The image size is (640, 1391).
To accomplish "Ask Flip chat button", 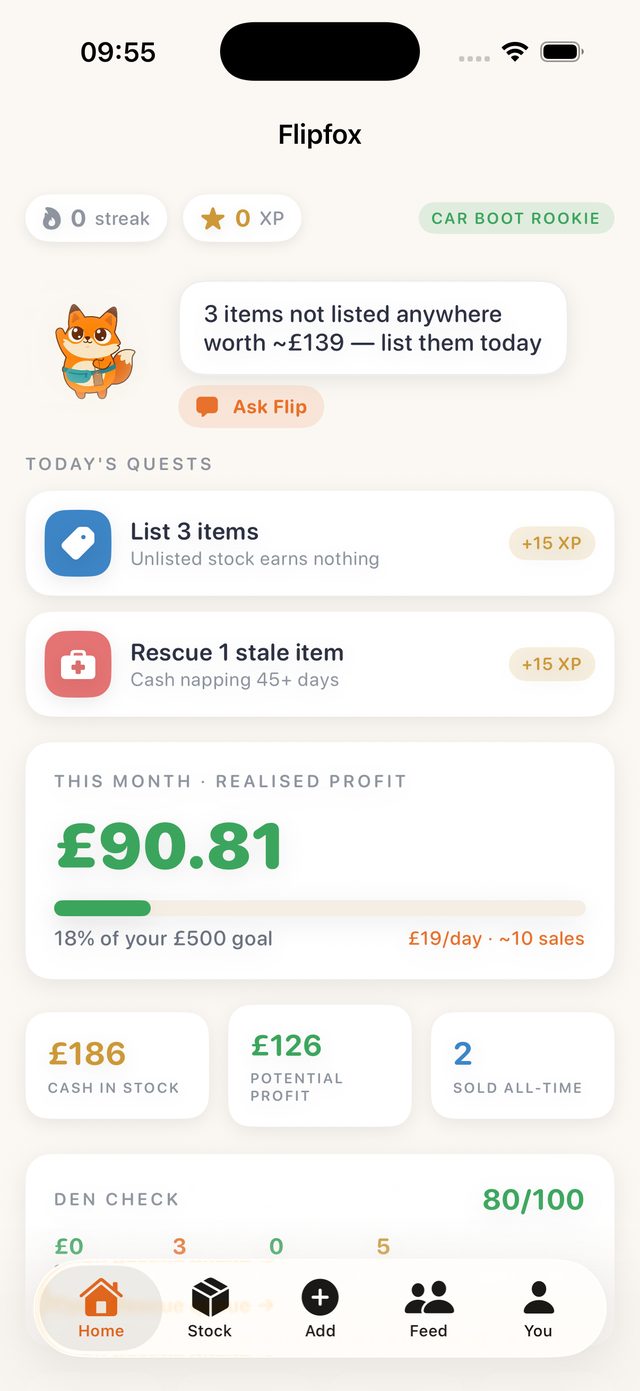I will [x=251, y=407].
